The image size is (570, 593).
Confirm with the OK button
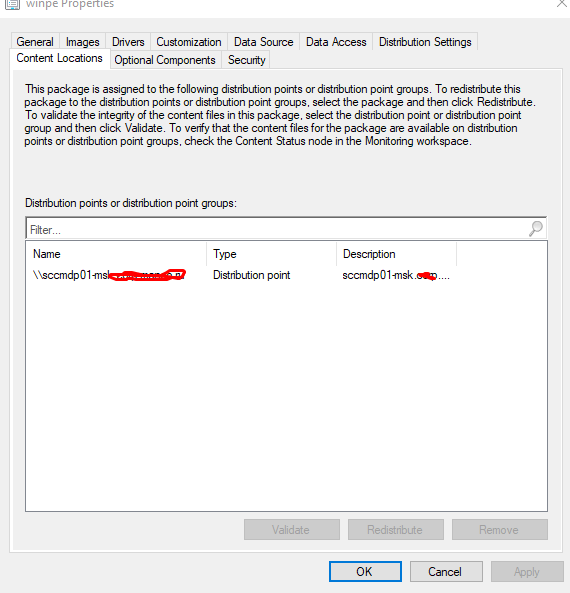365,571
